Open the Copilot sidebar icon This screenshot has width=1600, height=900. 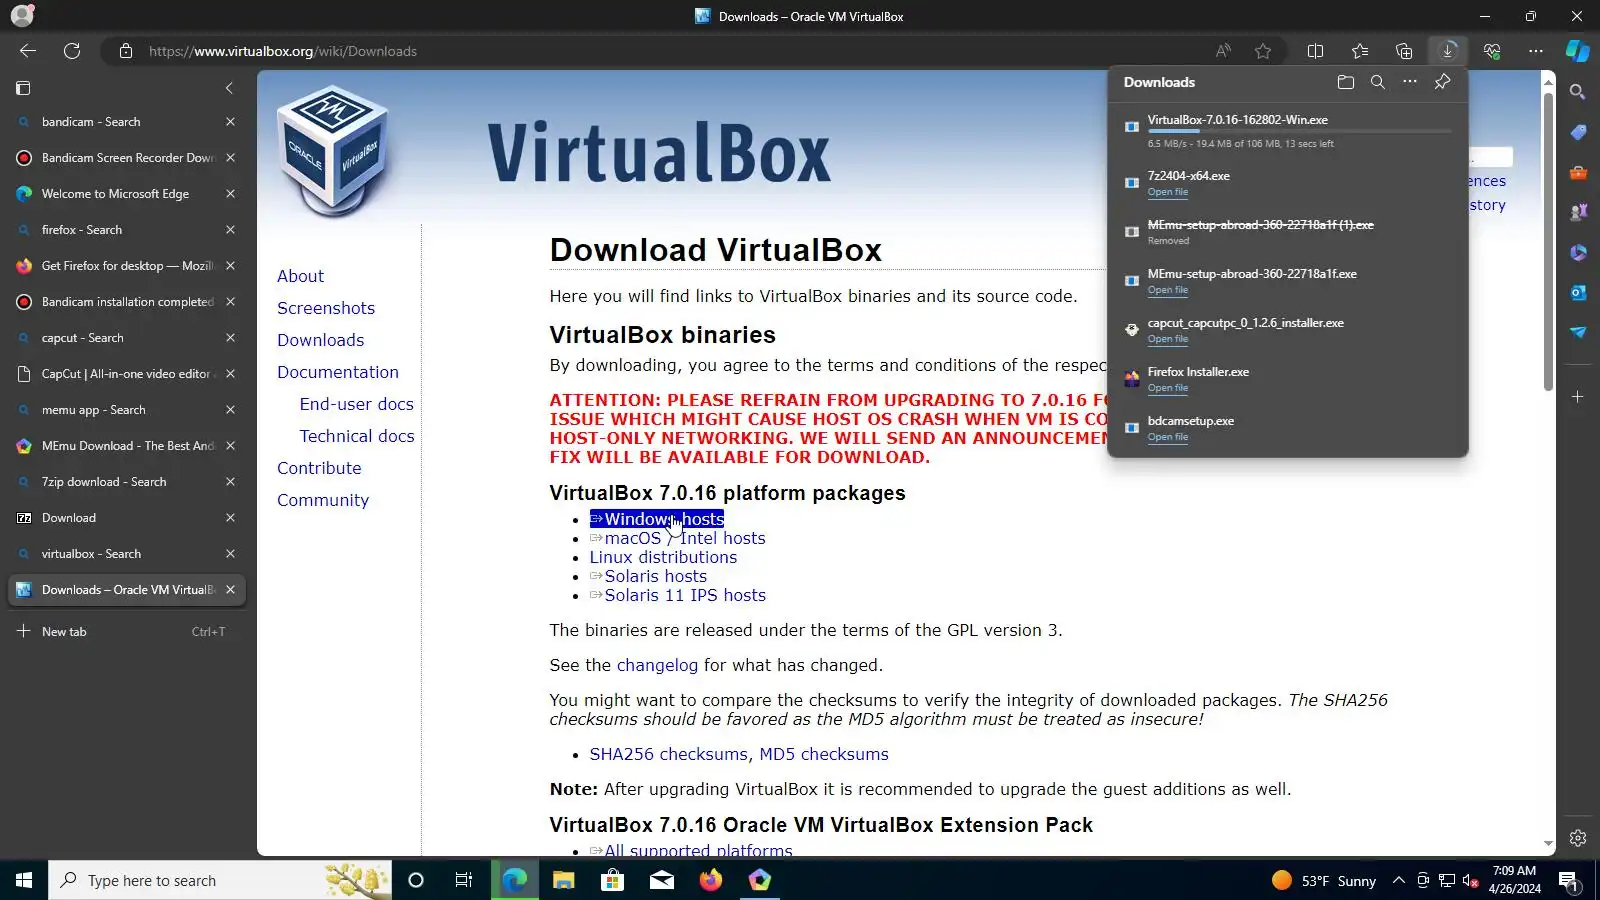(1578, 51)
